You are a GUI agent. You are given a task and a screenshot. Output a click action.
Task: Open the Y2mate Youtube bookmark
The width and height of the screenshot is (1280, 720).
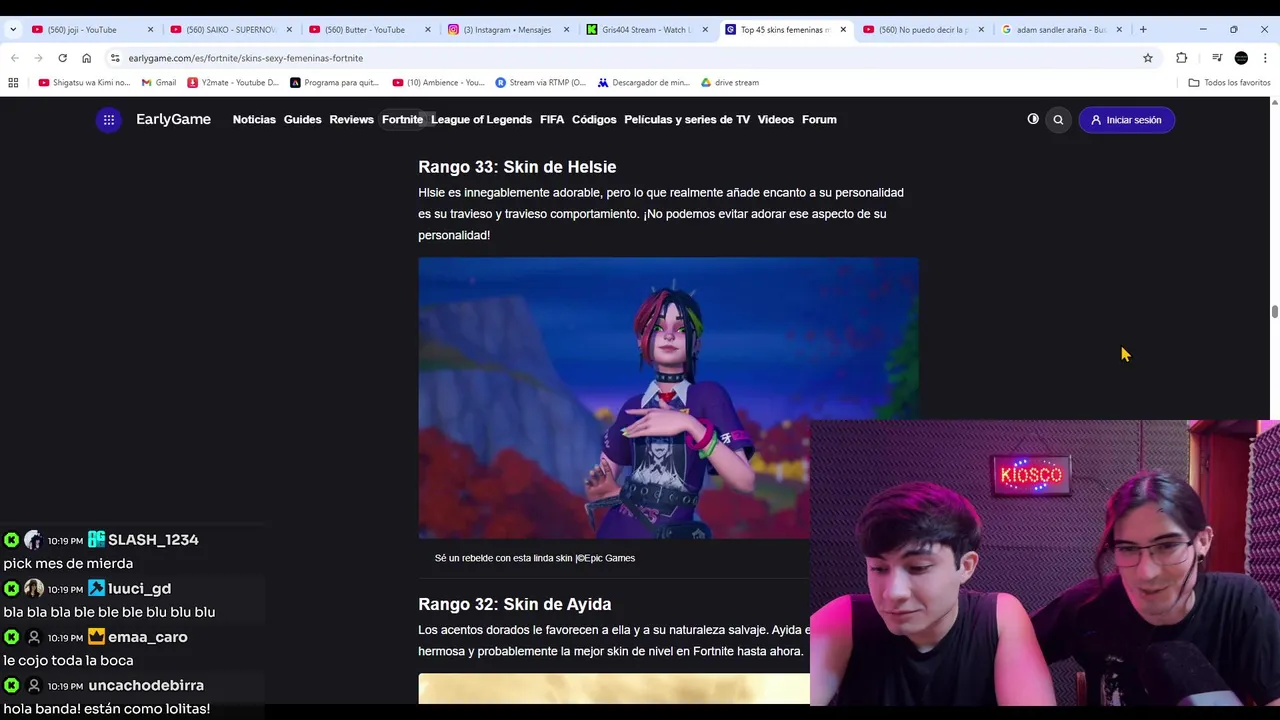233,83
